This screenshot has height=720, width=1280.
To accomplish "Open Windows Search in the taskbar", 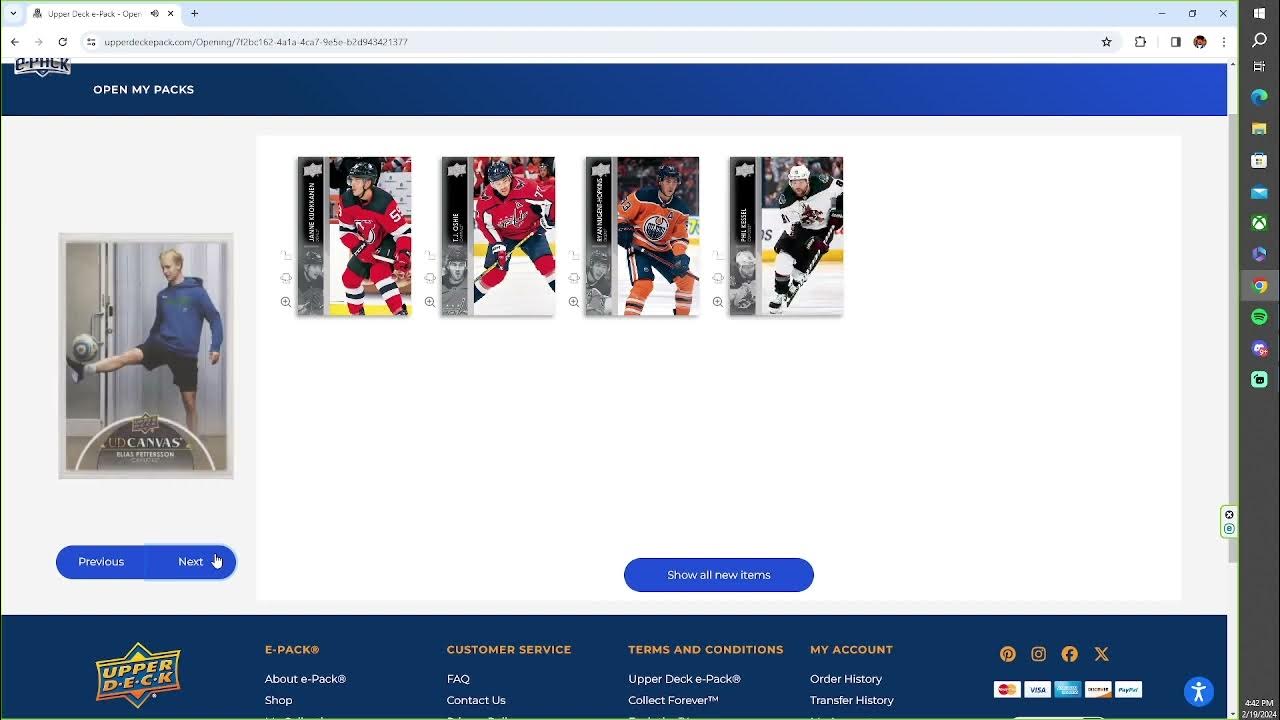I will pos(1259,40).
